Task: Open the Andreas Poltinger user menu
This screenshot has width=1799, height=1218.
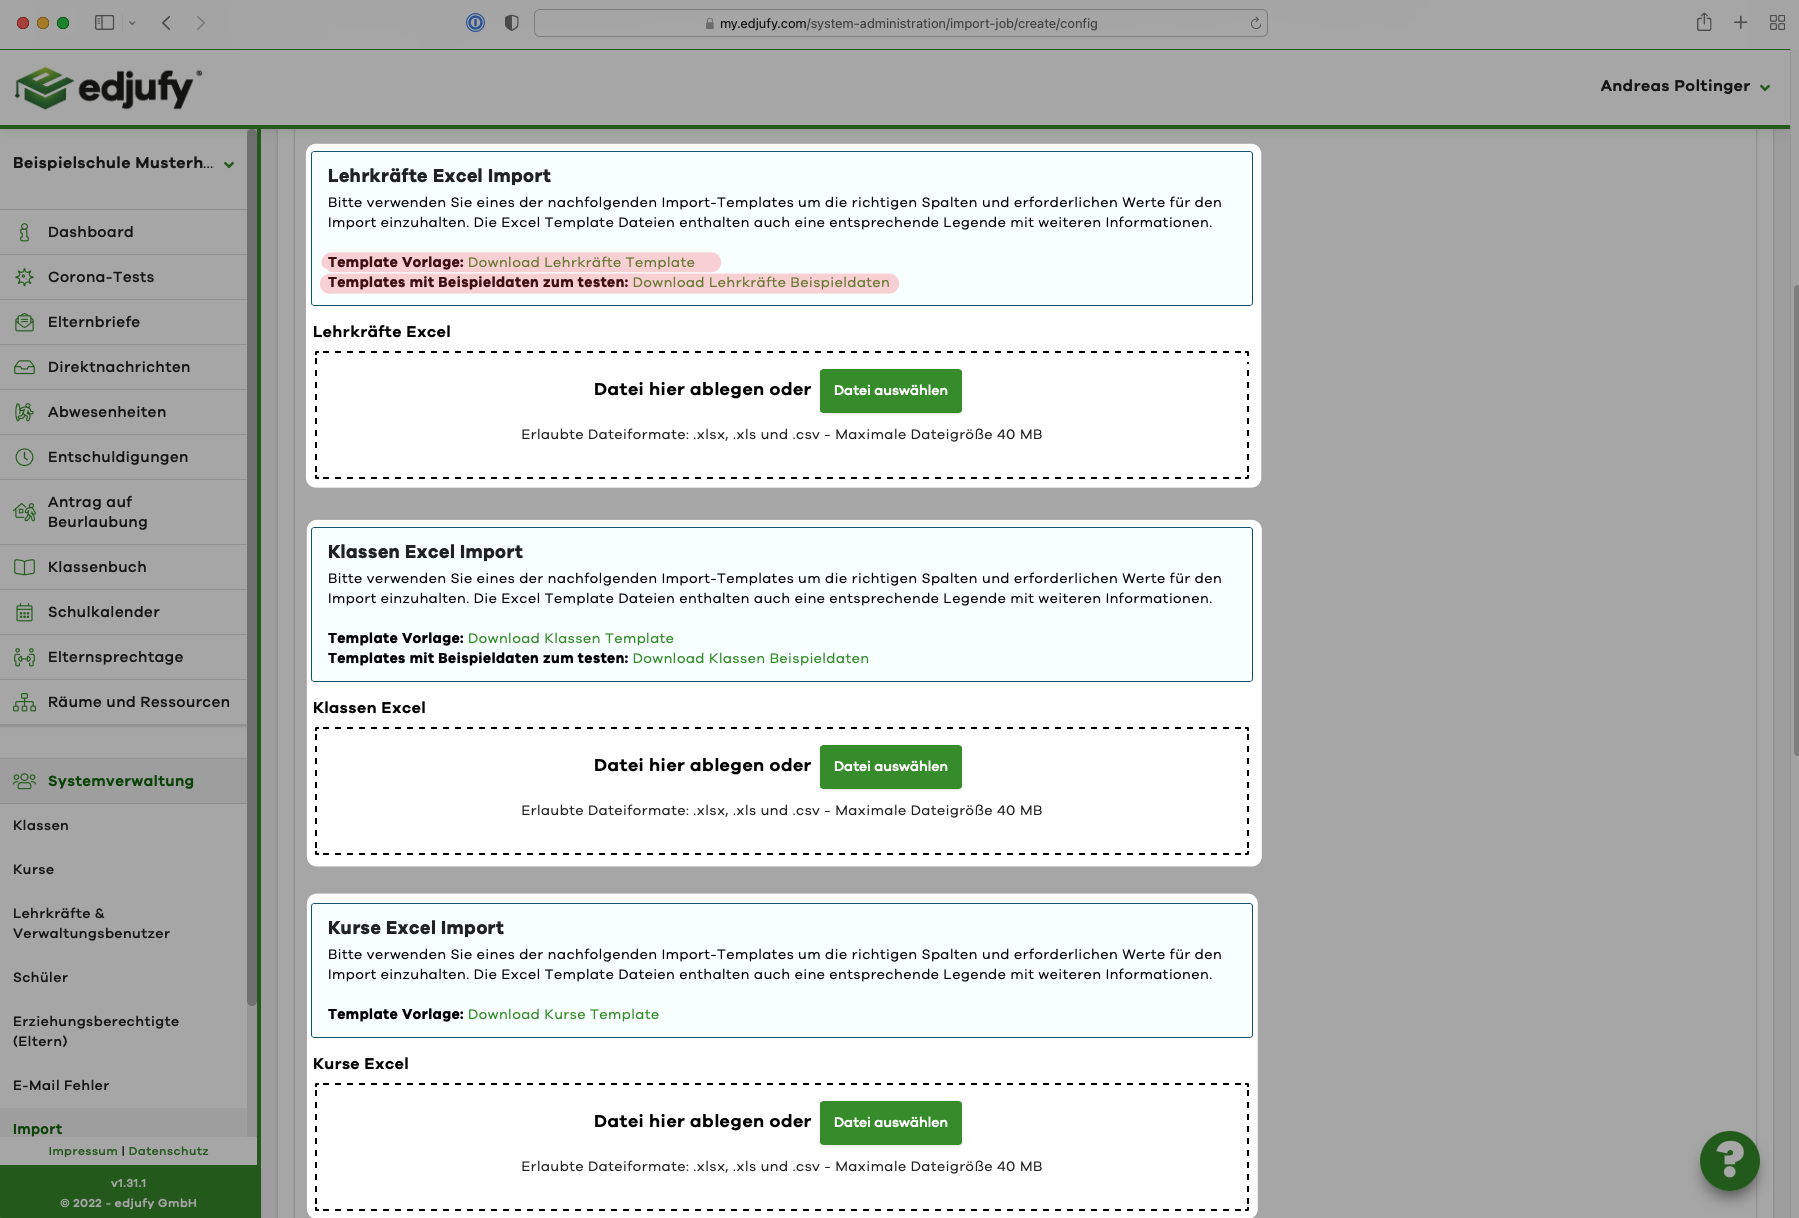Action: point(1684,86)
